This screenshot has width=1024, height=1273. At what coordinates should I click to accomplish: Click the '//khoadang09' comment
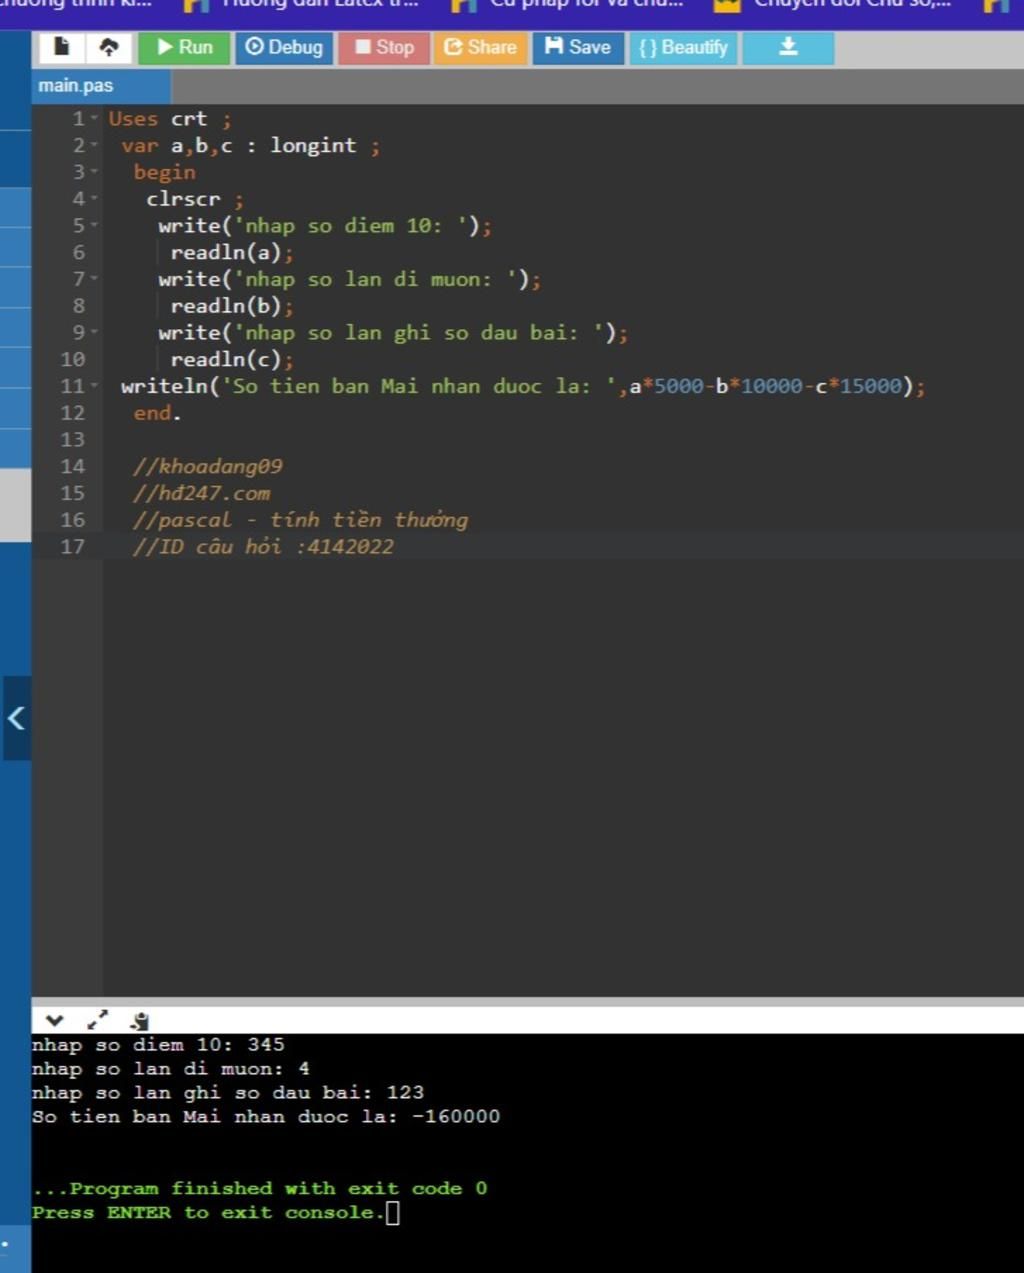coord(208,466)
